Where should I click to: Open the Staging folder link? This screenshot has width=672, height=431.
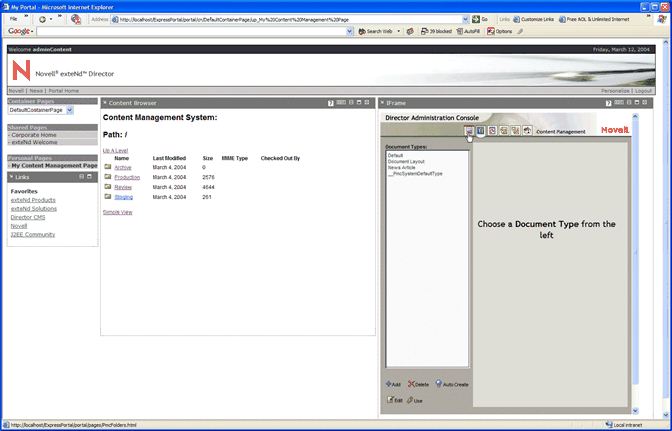click(123, 197)
